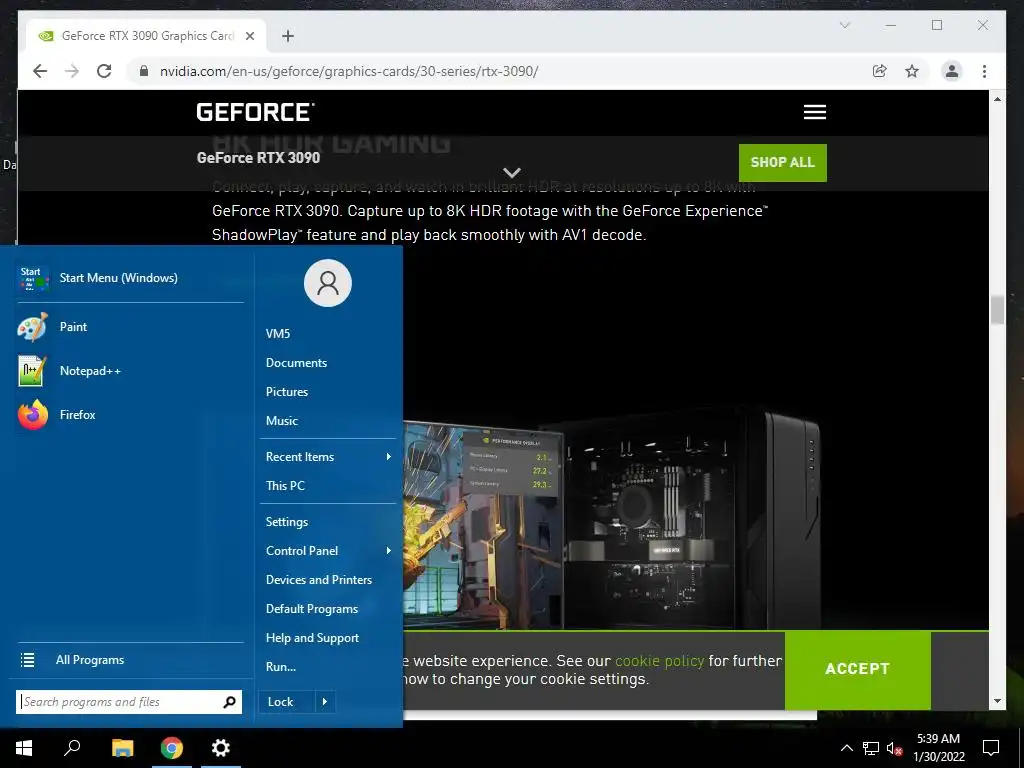Show hidden system tray icons
The image size is (1024, 768).
pyautogui.click(x=846, y=748)
